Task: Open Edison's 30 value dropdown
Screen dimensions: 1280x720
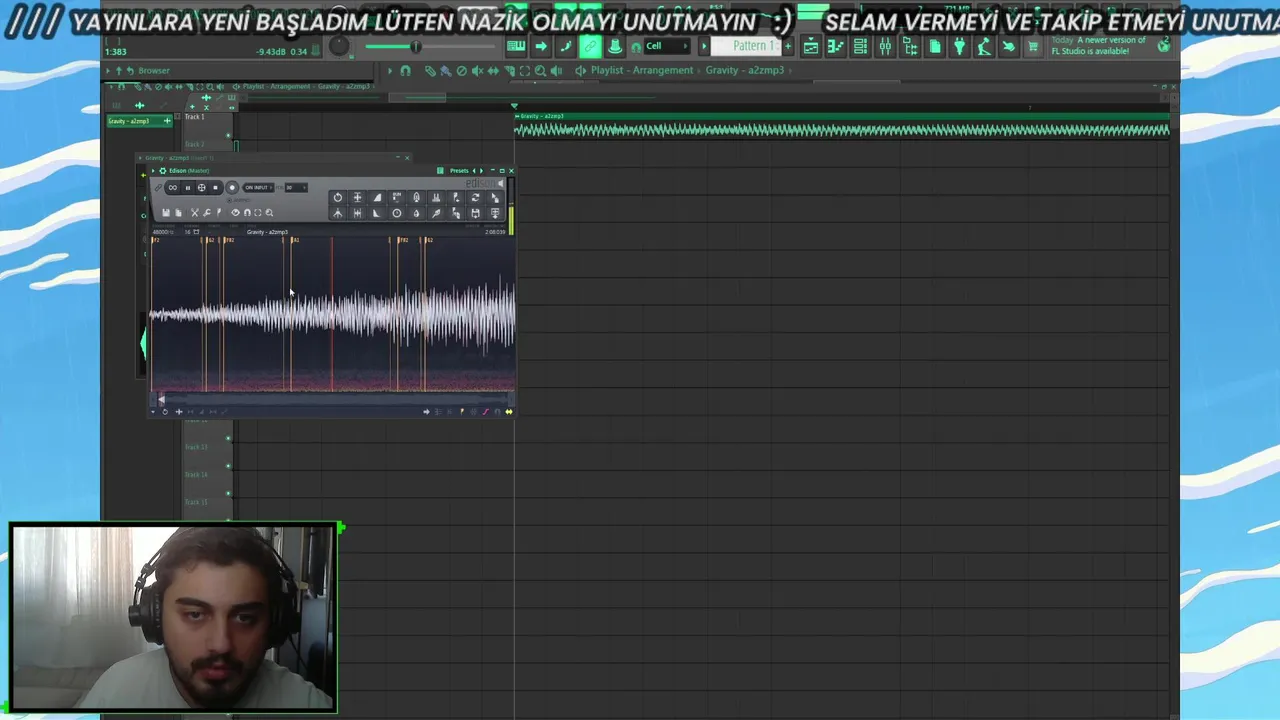Action: 296,188
